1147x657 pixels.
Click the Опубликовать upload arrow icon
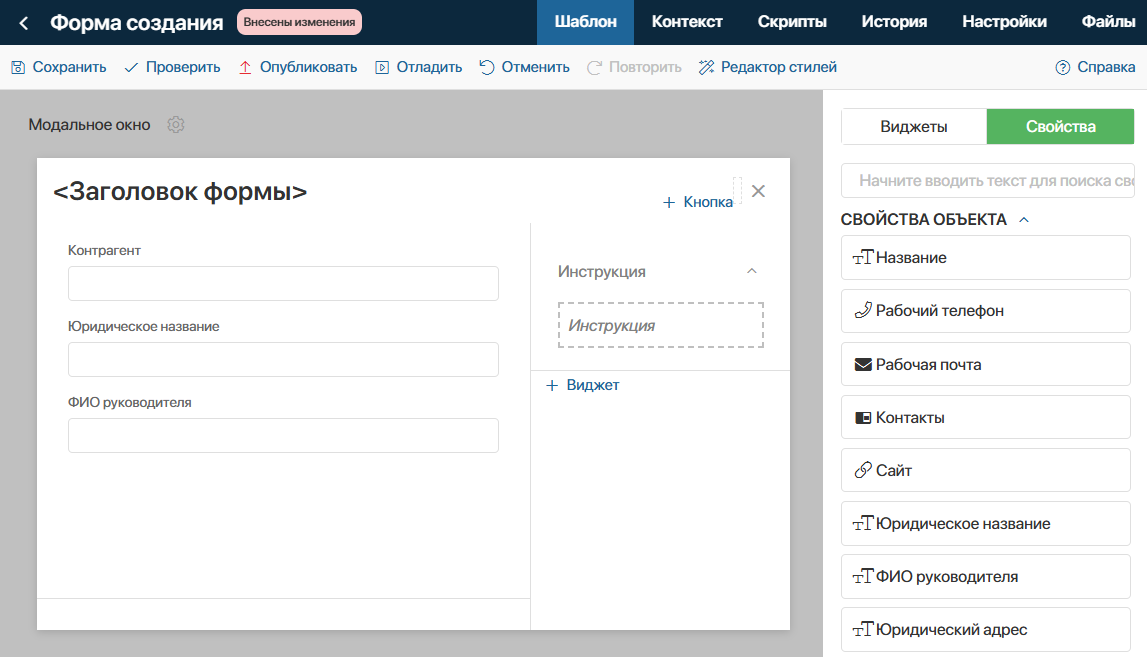tap(245, 67)
